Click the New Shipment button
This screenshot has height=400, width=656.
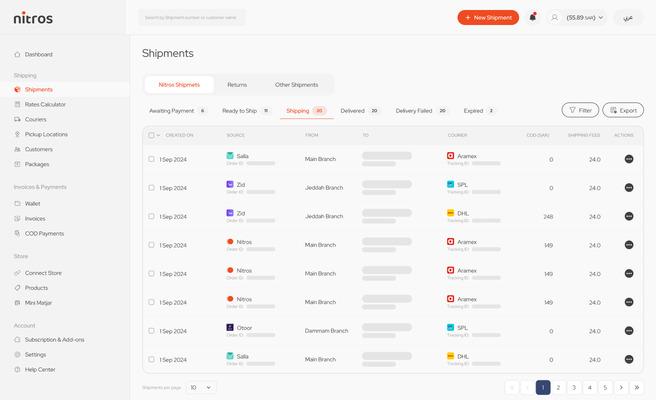click(x=488, y=17)
